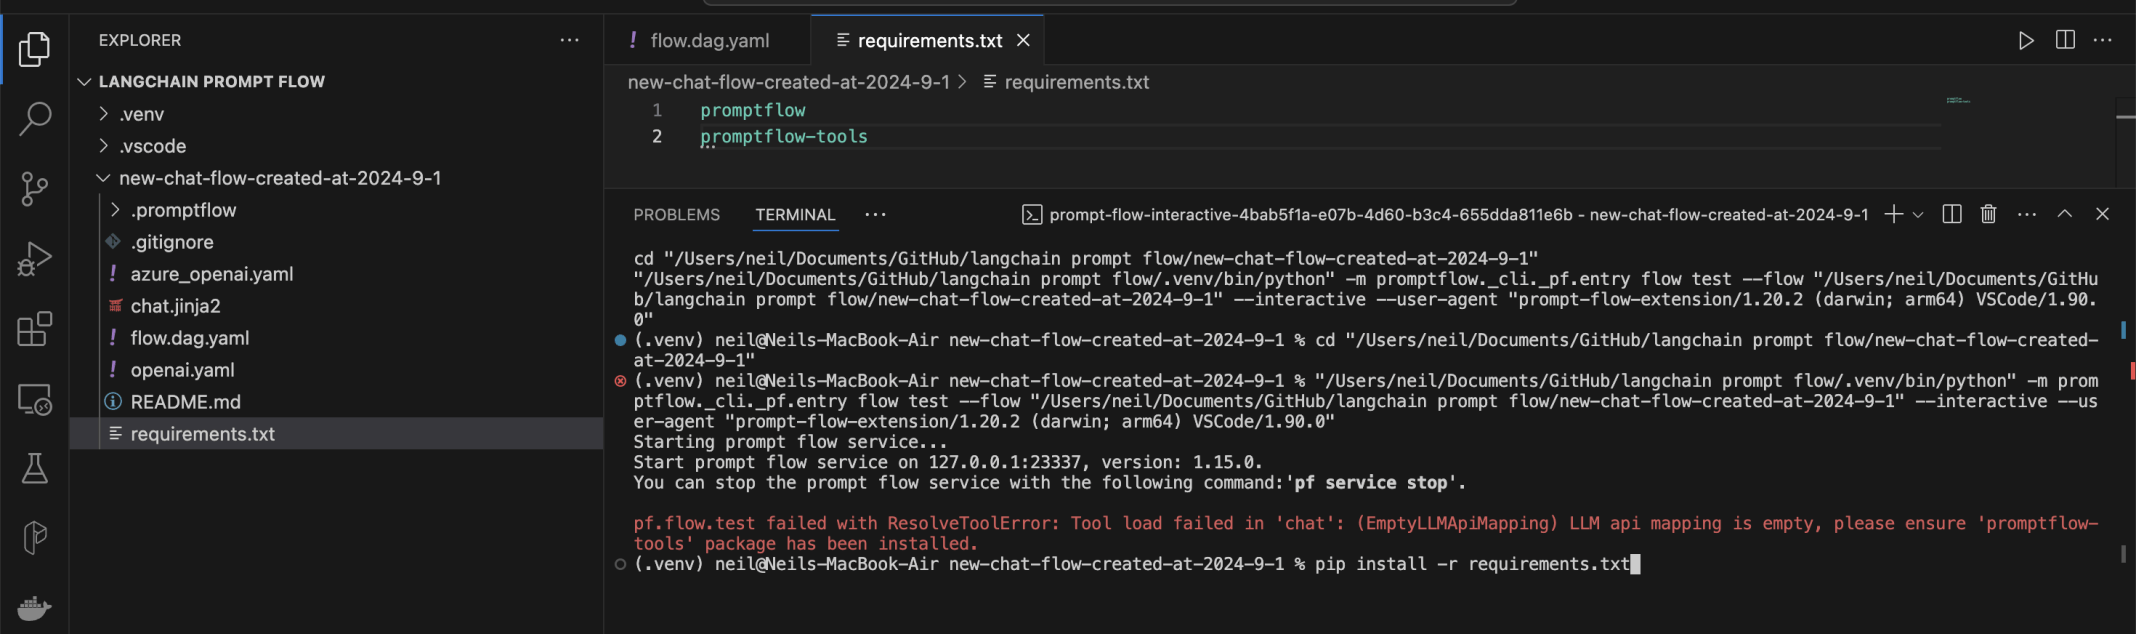Switch to the flow.dag.yaml tab
The width and height of the screenshot is (2136, 634).
coord(709,41)
